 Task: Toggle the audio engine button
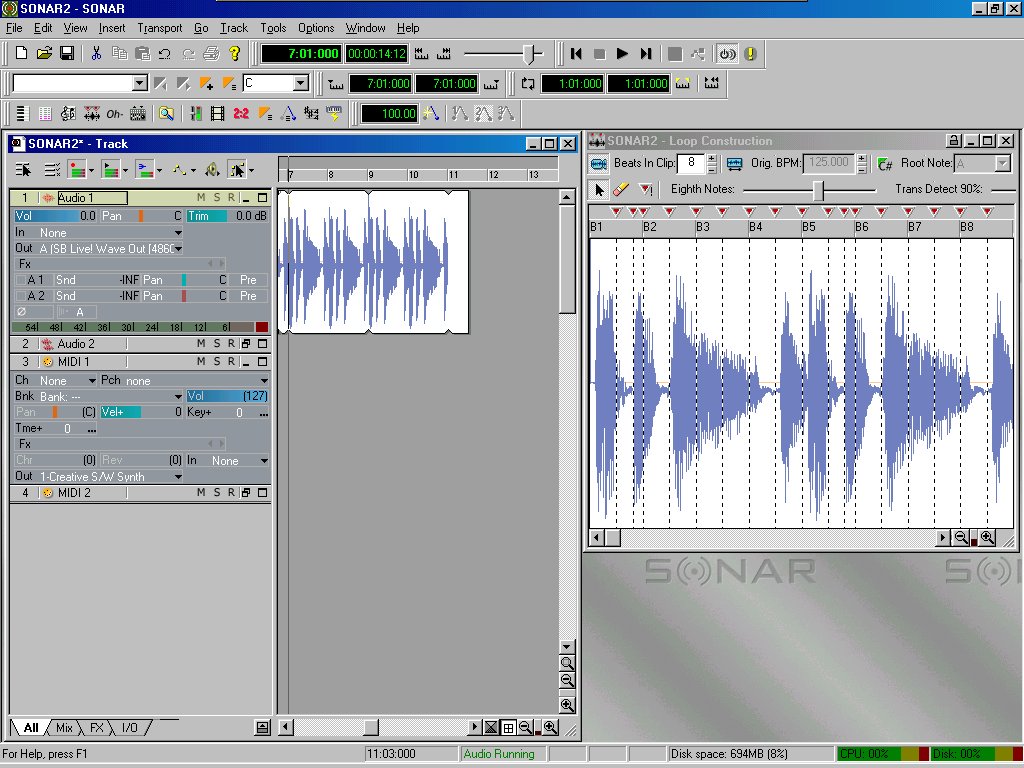pyautogui.click(x=727, y=54)
